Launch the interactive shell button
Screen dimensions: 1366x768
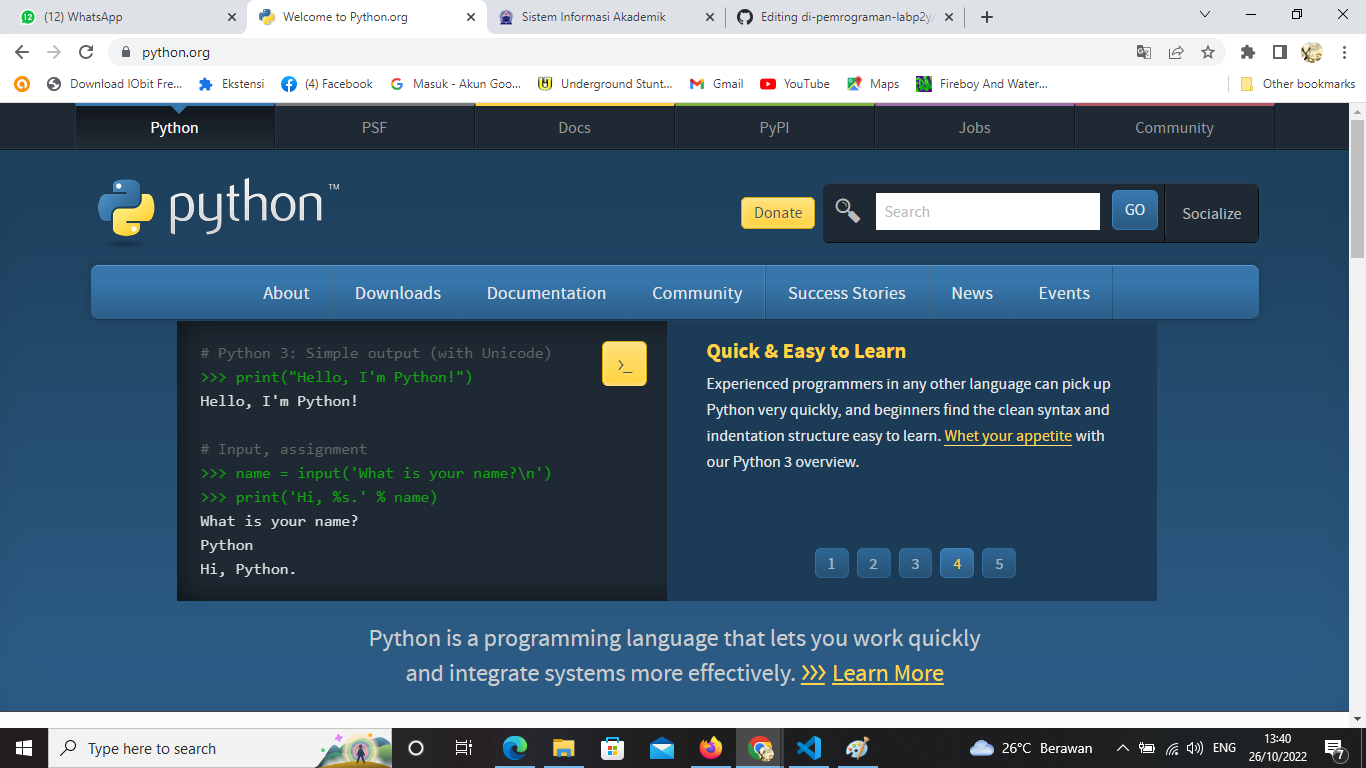624,364
